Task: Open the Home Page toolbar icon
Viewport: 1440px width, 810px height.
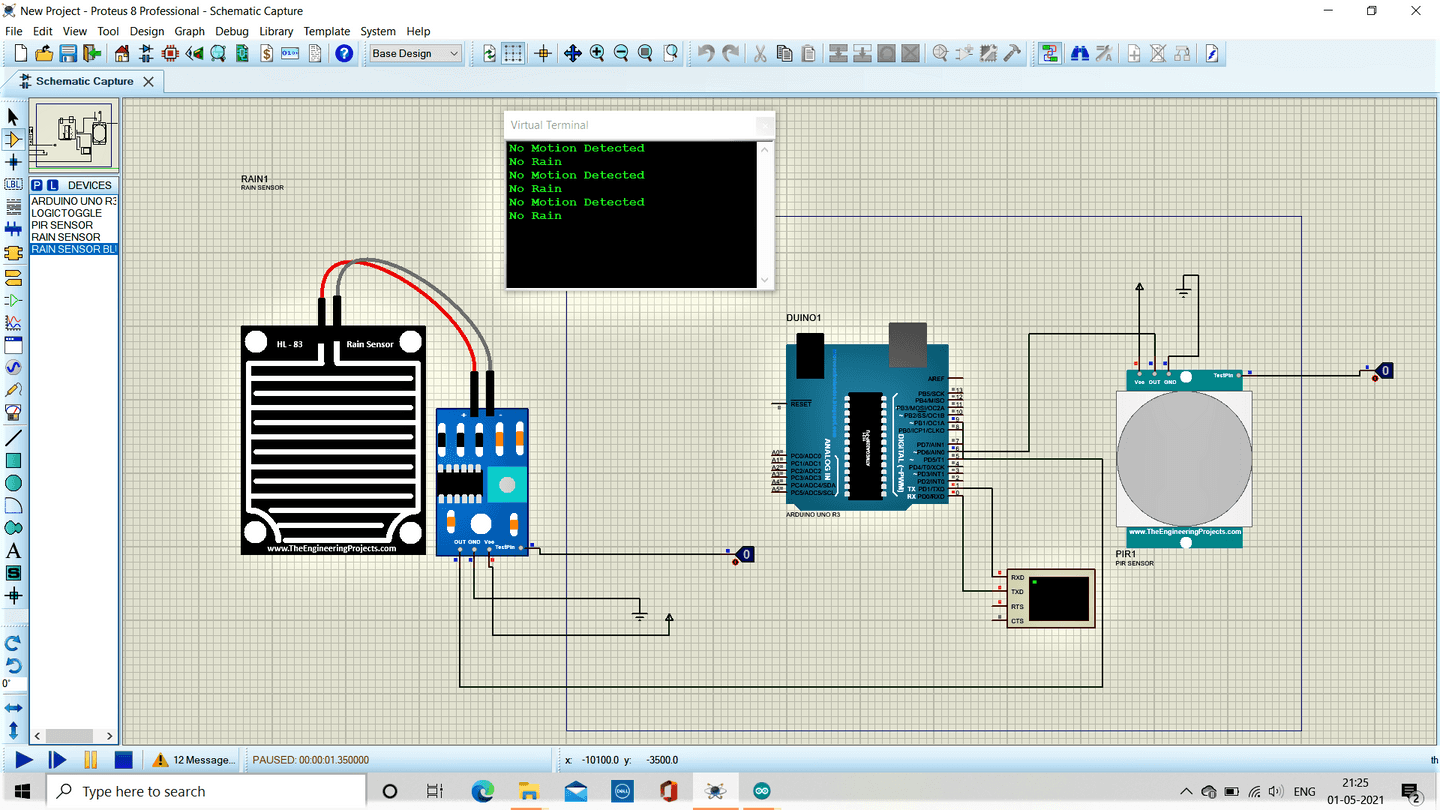Action: click(x=122, y=53)
